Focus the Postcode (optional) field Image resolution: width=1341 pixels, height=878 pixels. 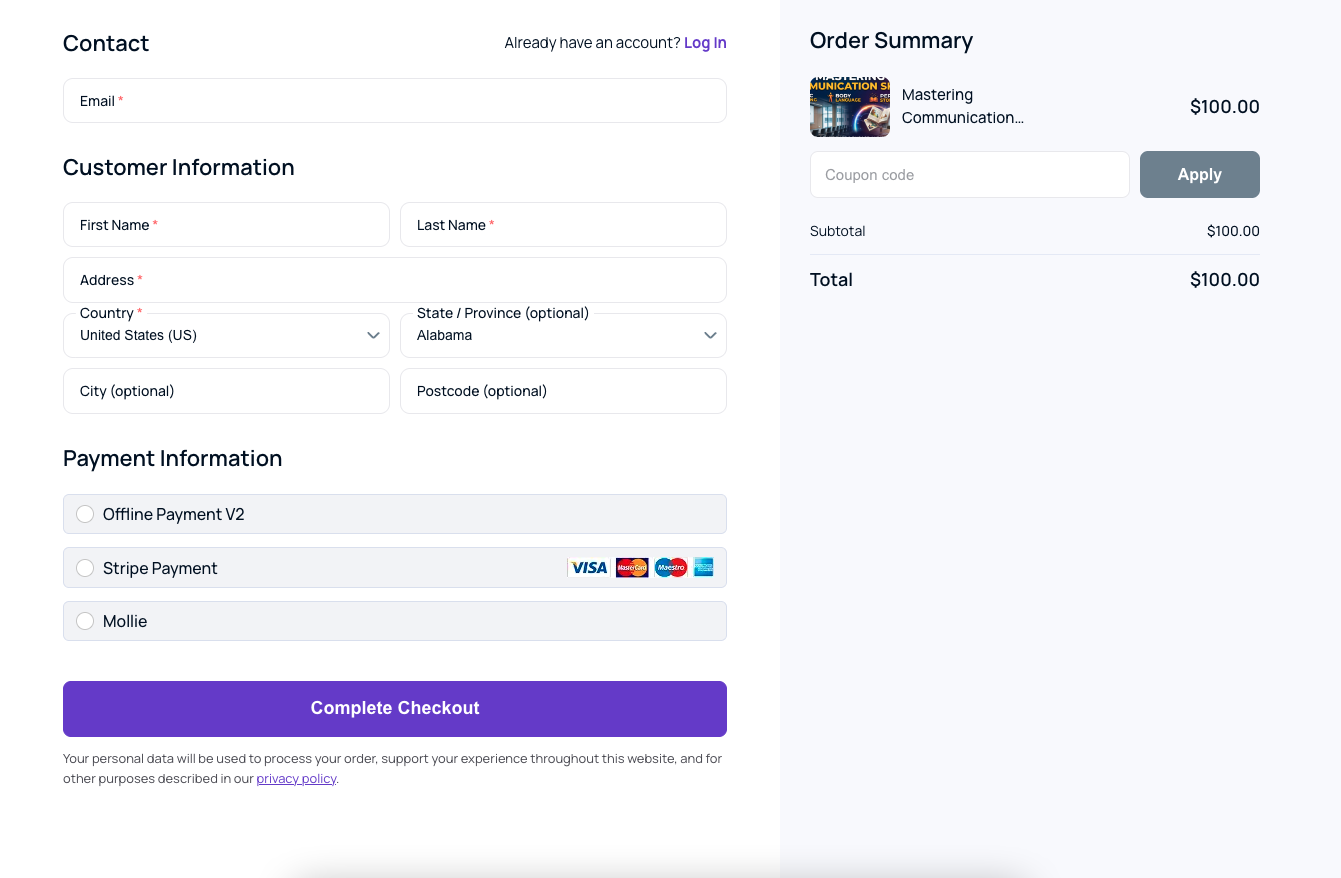click(x=563, y=391)
